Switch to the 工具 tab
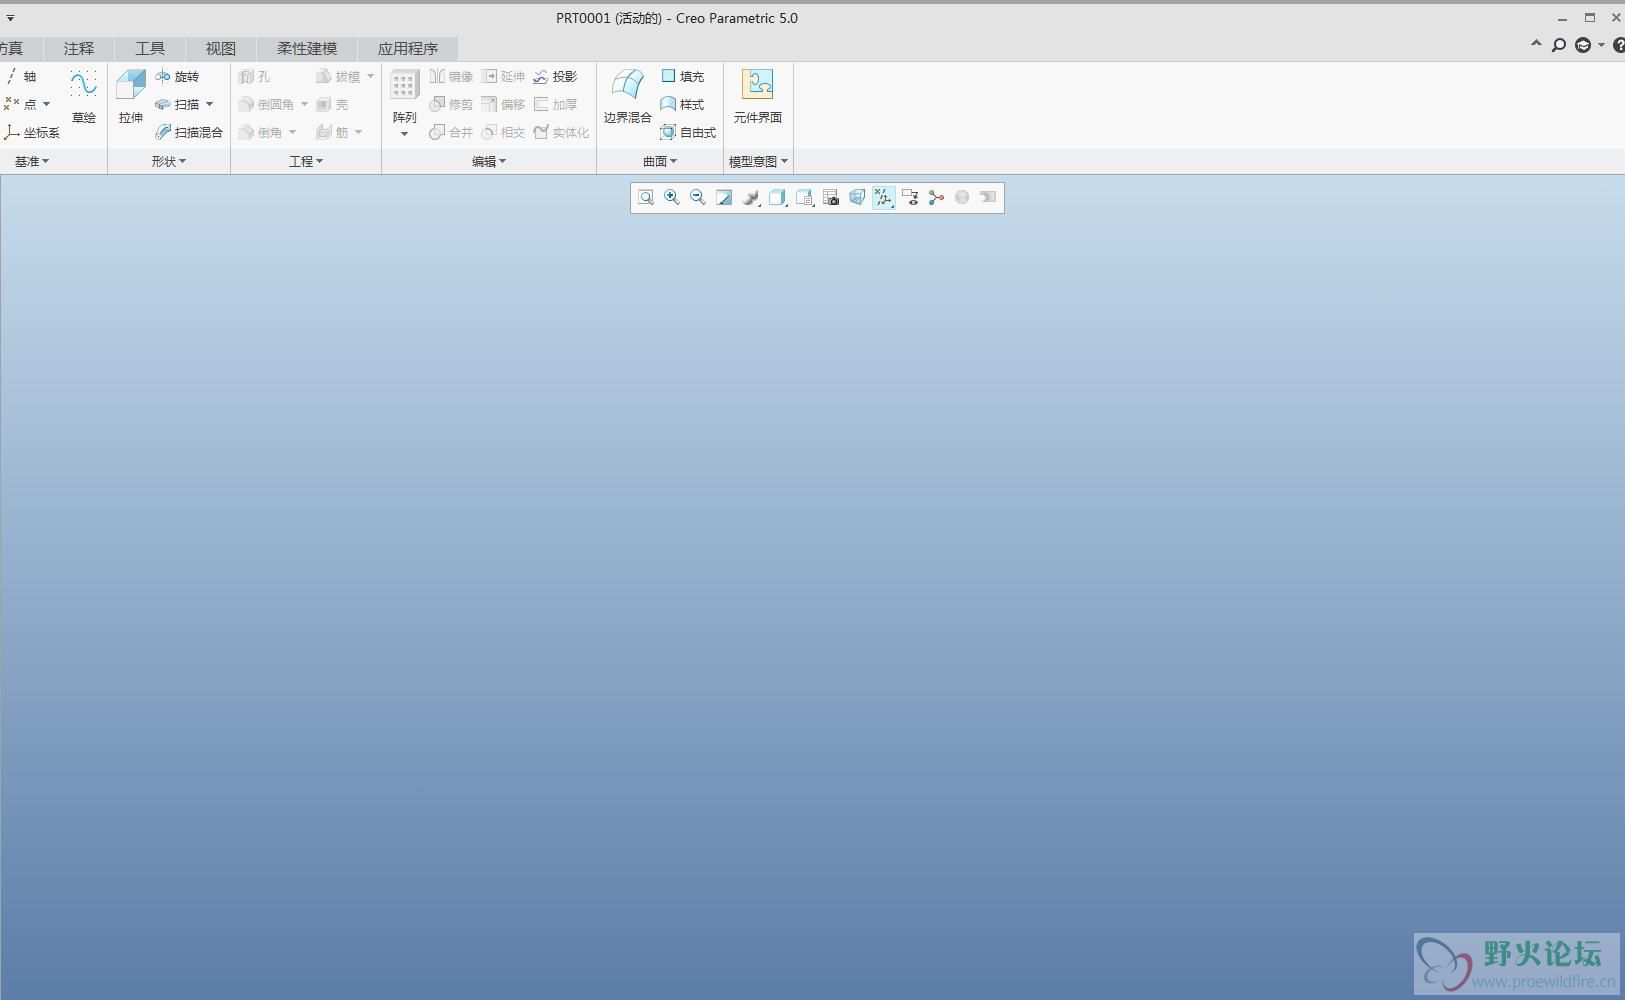 150,48
